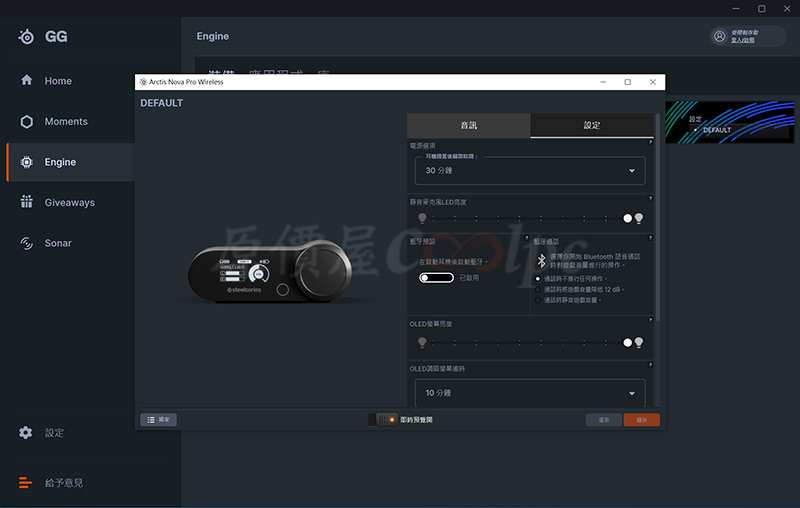Screen dimensions: 800x508
Task: Switch to the 音訊 tab
Action: tap(469, 125)
